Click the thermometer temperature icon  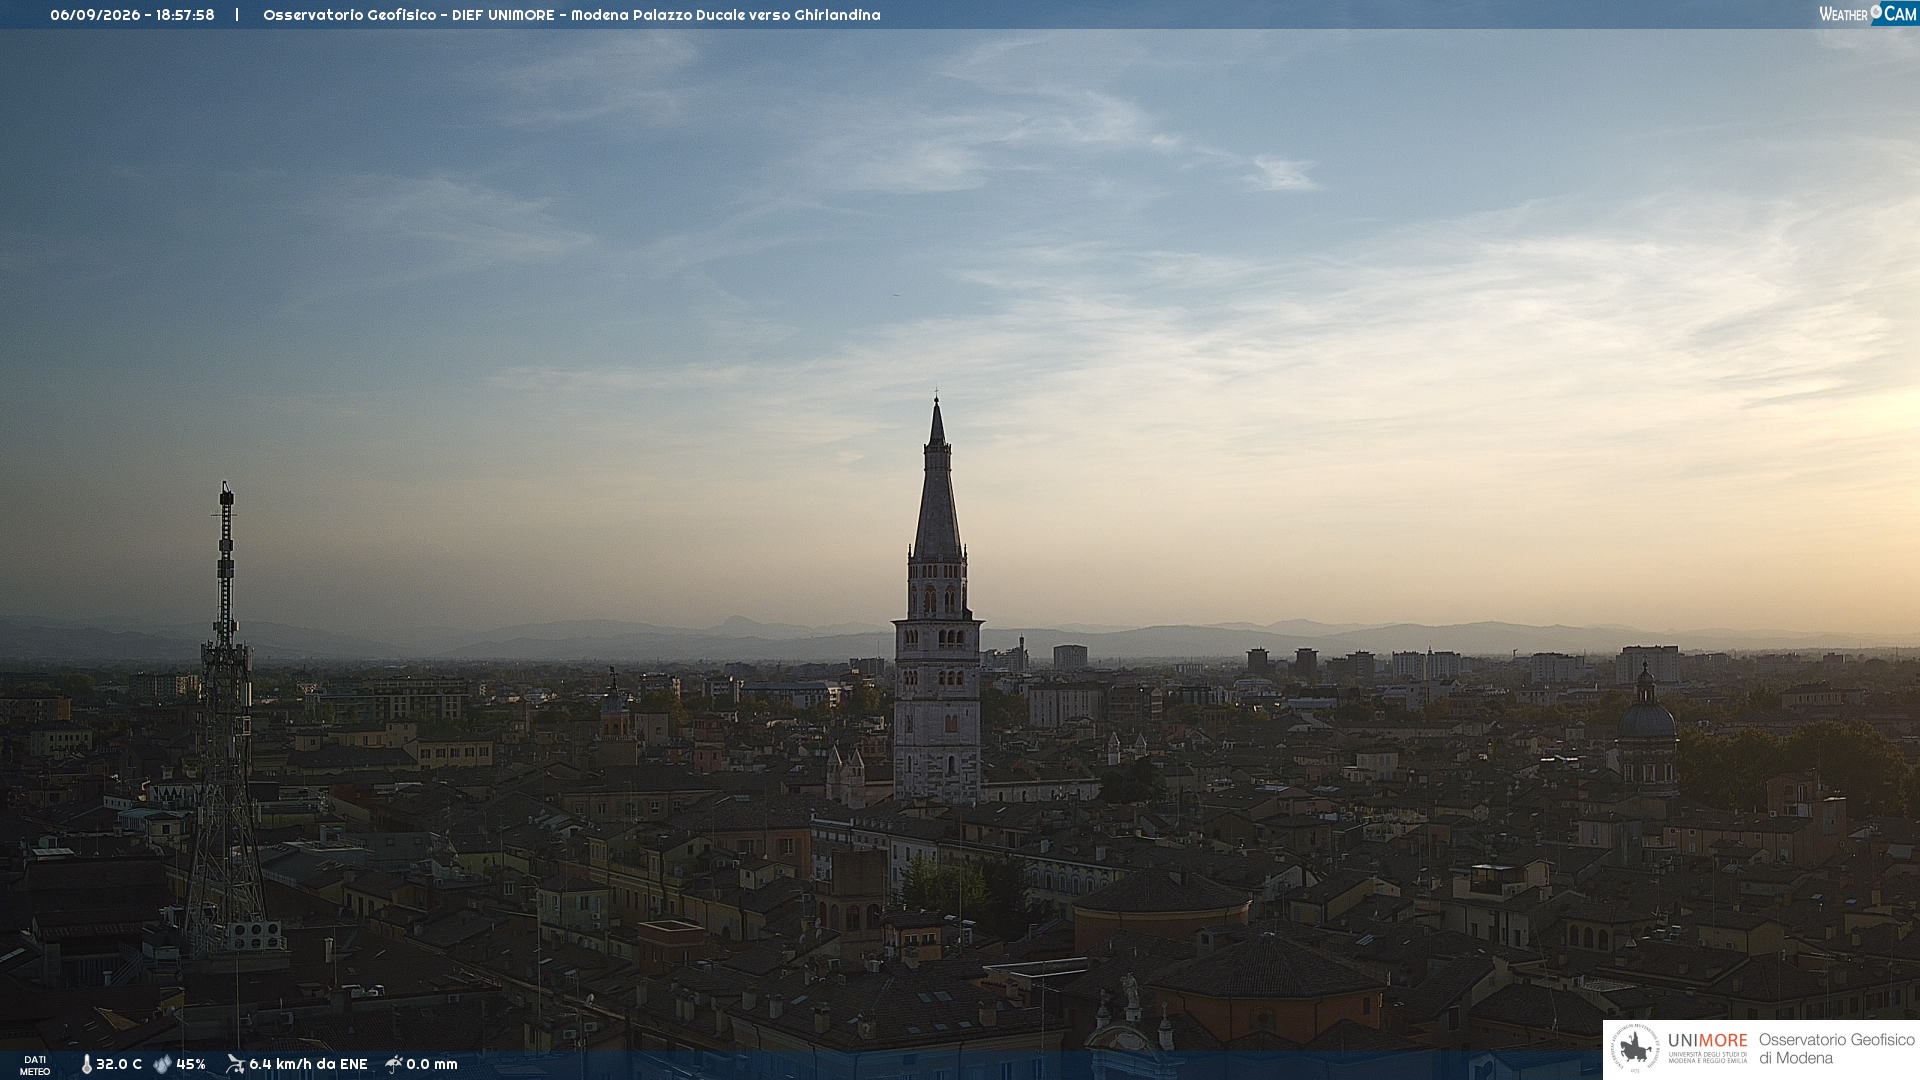[86, 1065]
